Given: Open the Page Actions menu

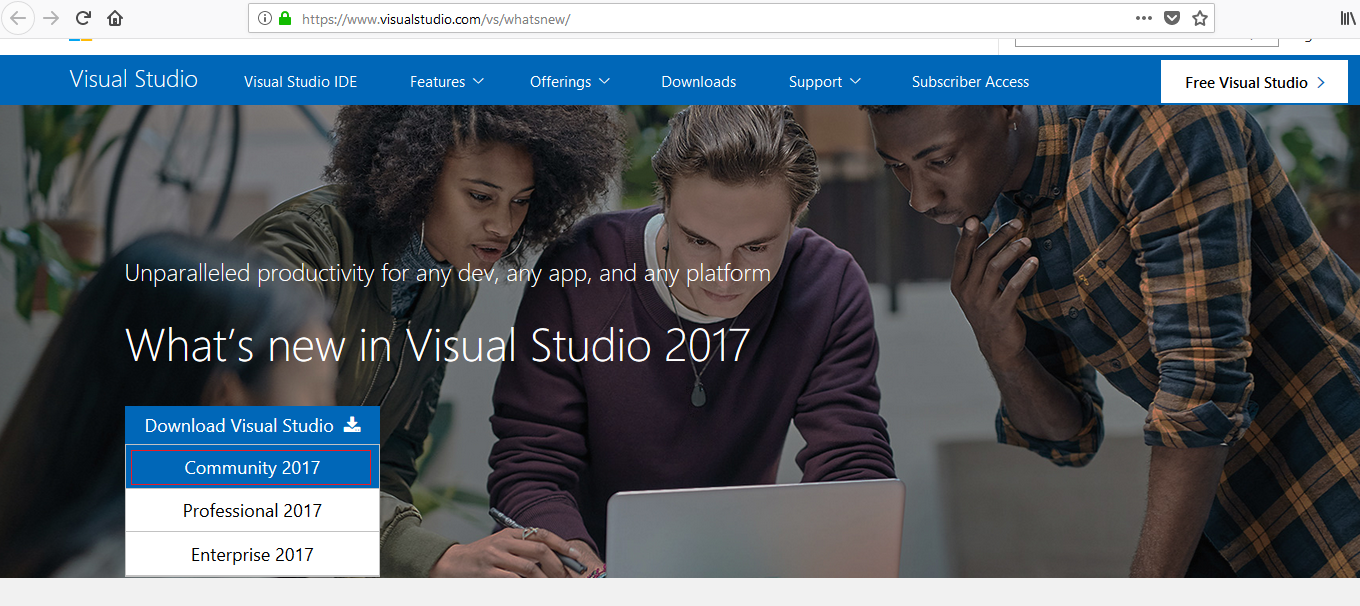Looking at the screenshot, I should (x=1143, y=17).
